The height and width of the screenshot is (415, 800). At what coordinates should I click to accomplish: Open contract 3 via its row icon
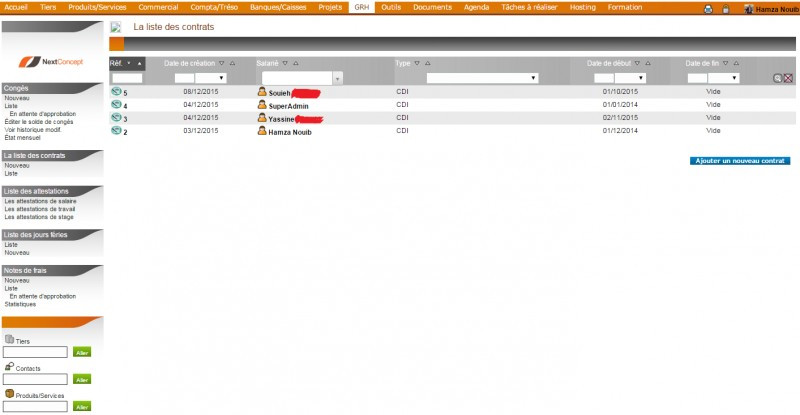coord(116,117)
